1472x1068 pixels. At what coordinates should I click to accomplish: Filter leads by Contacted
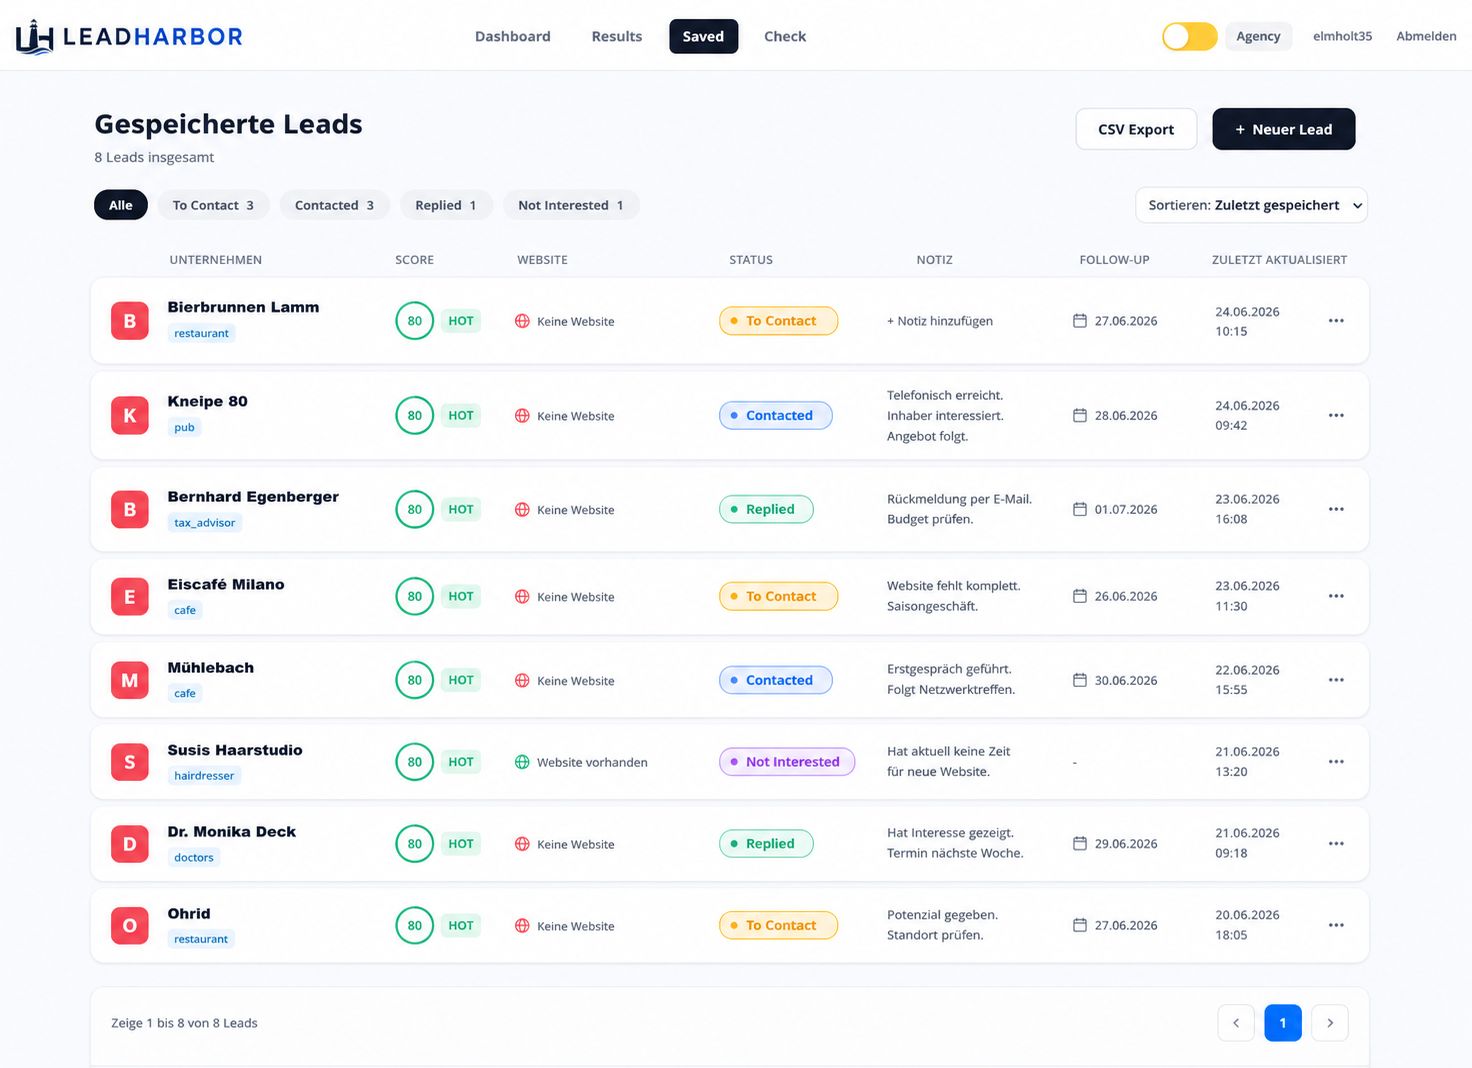click(334, 205)
